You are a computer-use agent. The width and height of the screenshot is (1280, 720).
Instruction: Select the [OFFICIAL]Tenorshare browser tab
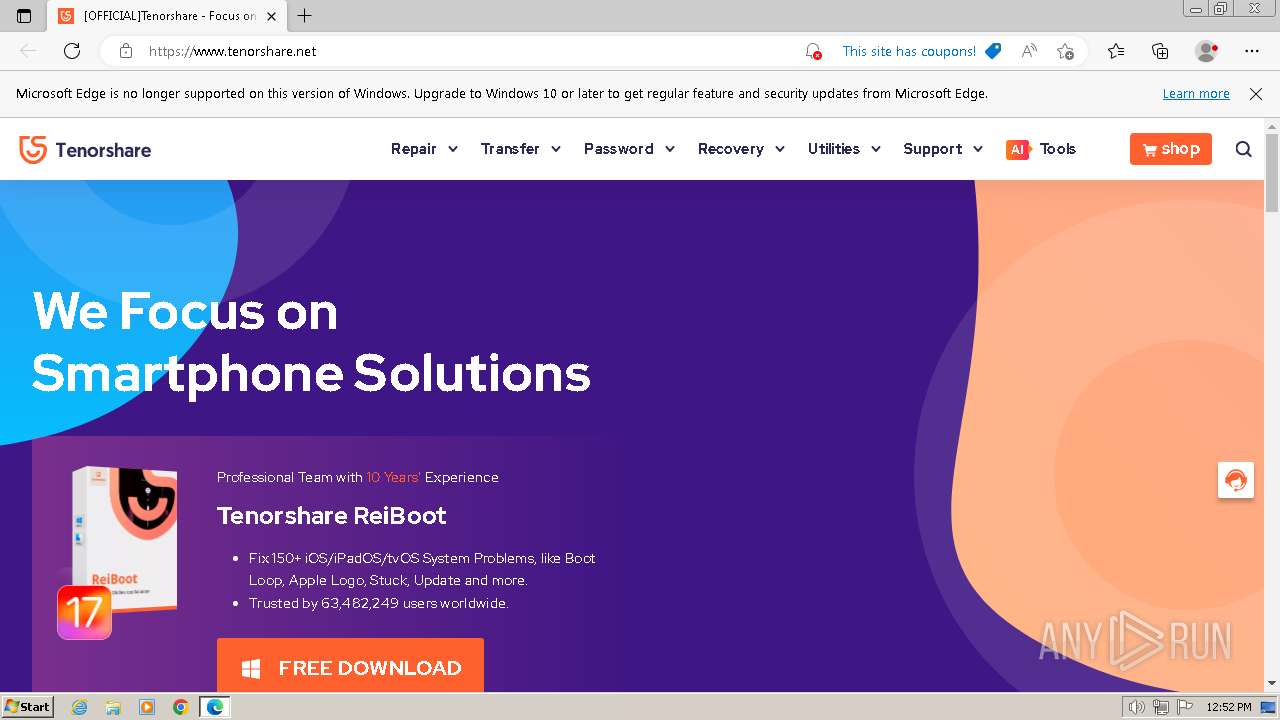pyautogui.click(x=165, y=16)
